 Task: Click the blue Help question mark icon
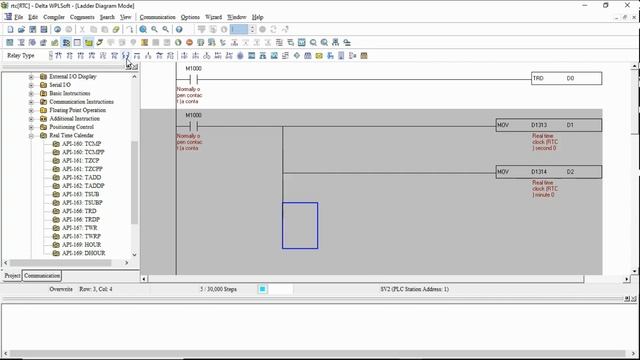tap(179, 29)
